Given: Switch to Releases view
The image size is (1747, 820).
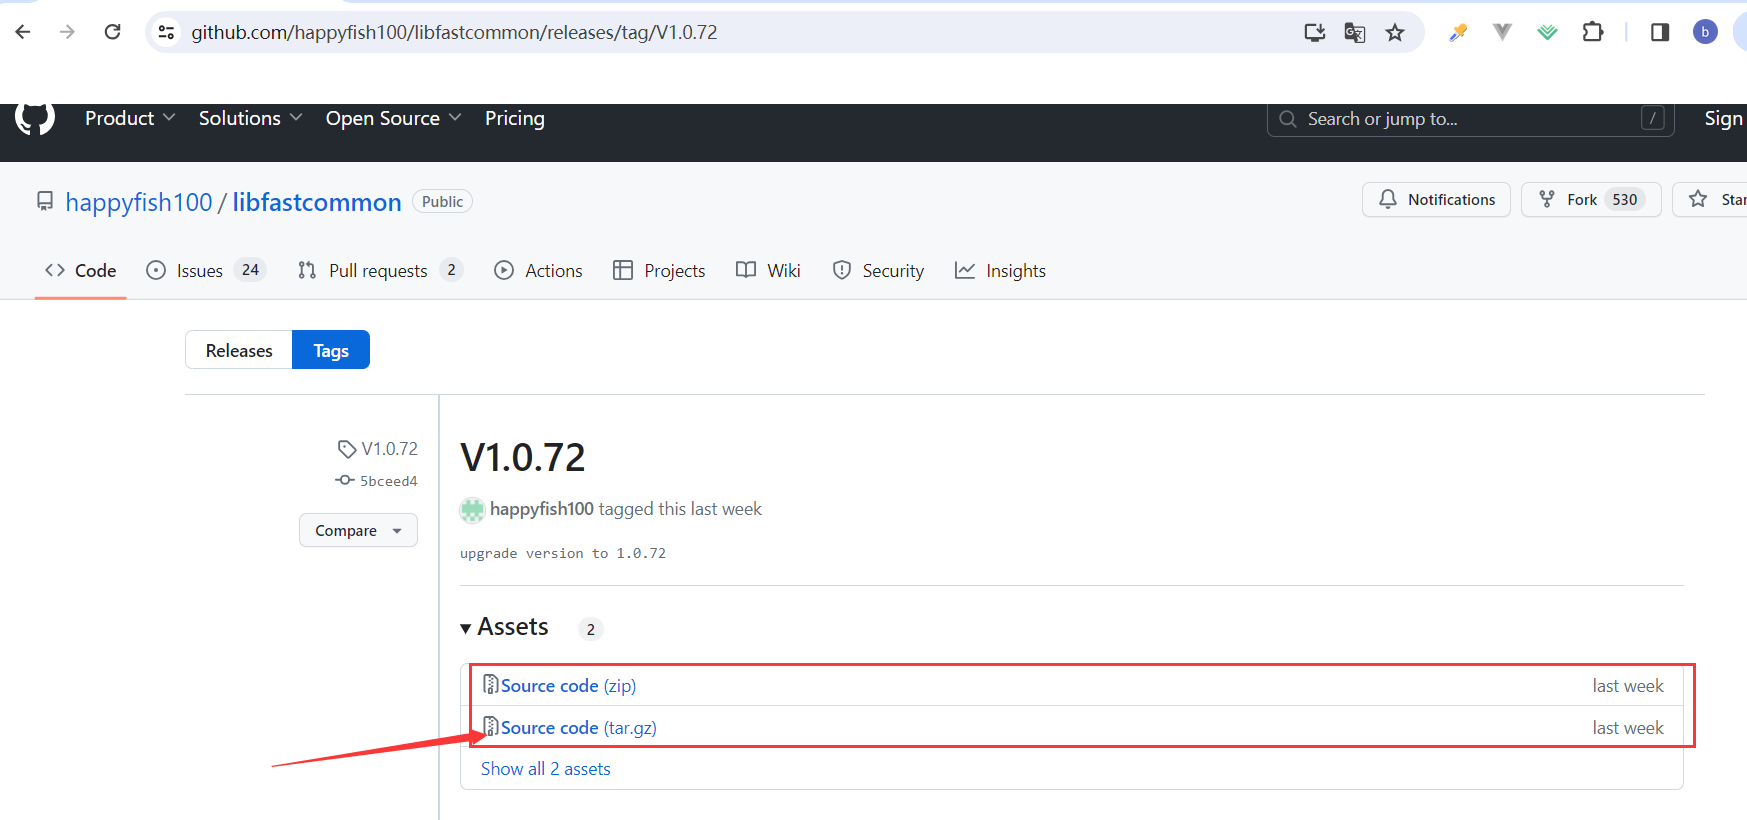Looking at the screenshot, I should point(239,350).
